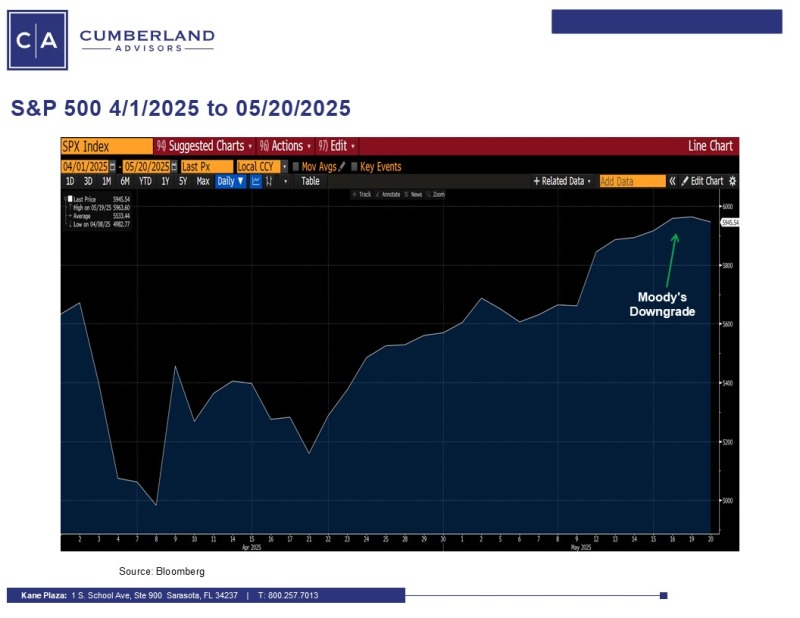Open the Related Data dropdown
The image size is (800, 618).
click(562, 181)
